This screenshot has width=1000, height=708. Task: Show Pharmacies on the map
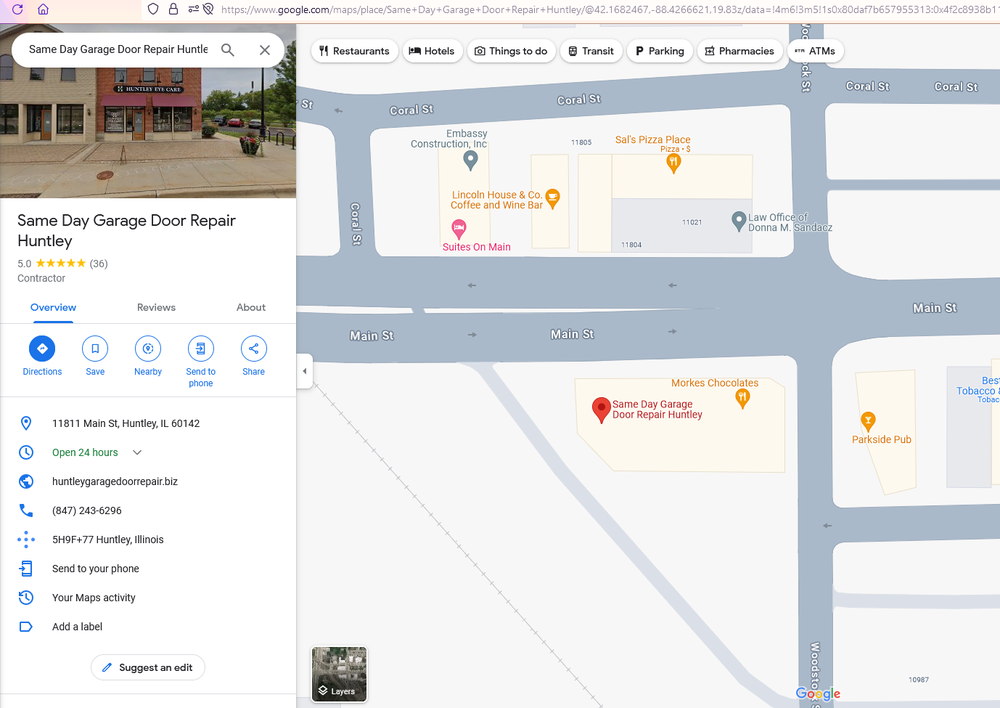(x=739, y=51)
